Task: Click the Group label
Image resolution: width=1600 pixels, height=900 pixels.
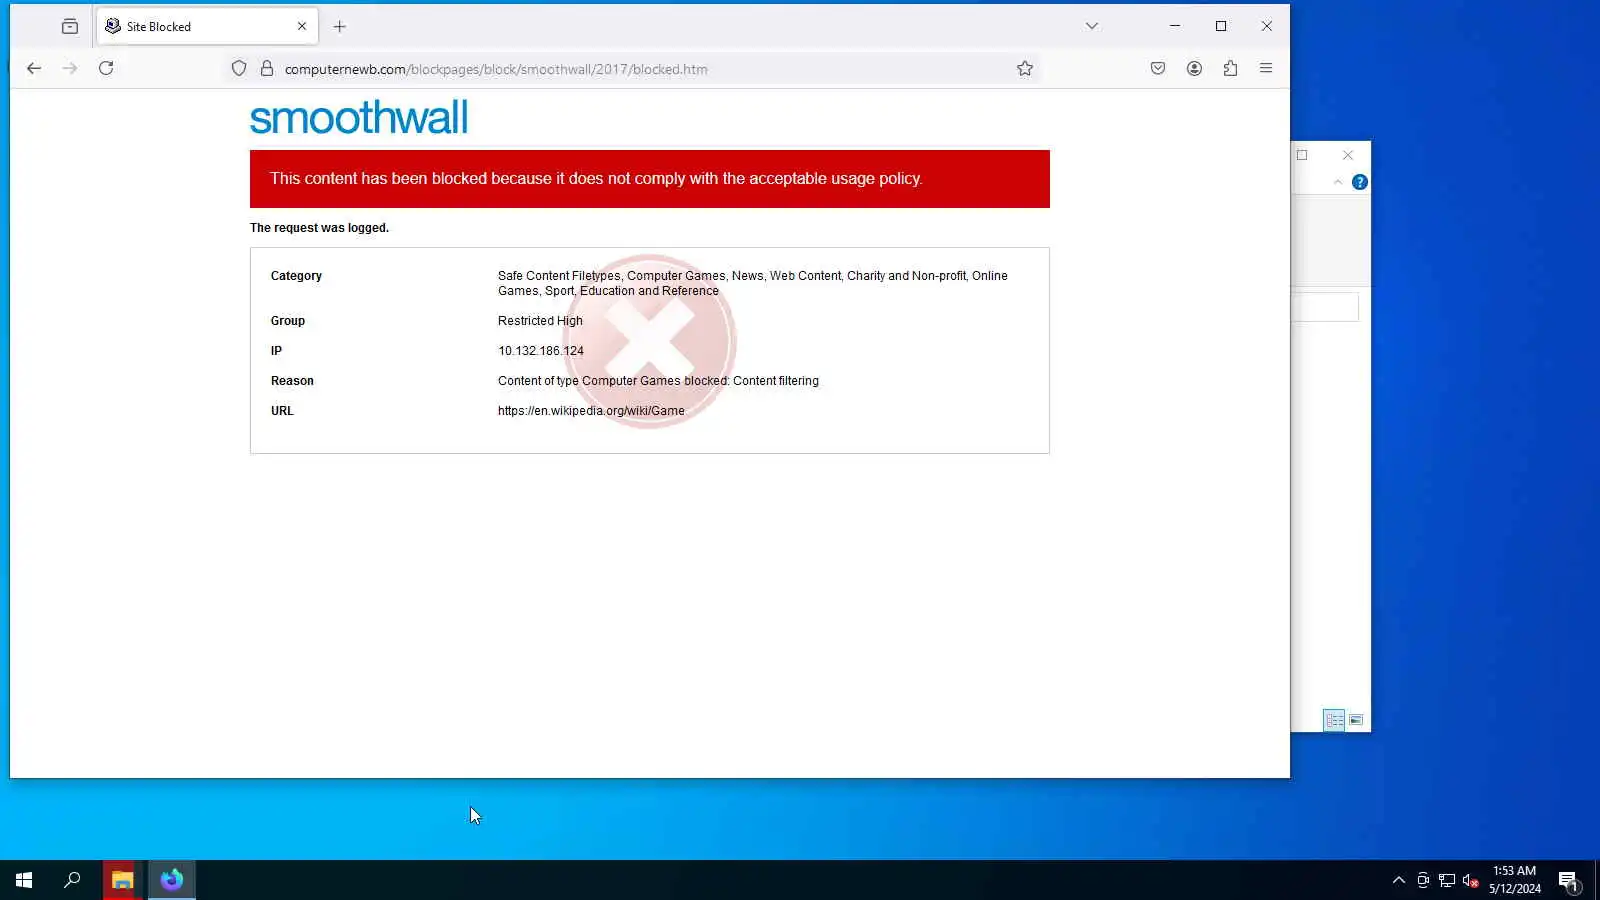Action: [288, 321]
